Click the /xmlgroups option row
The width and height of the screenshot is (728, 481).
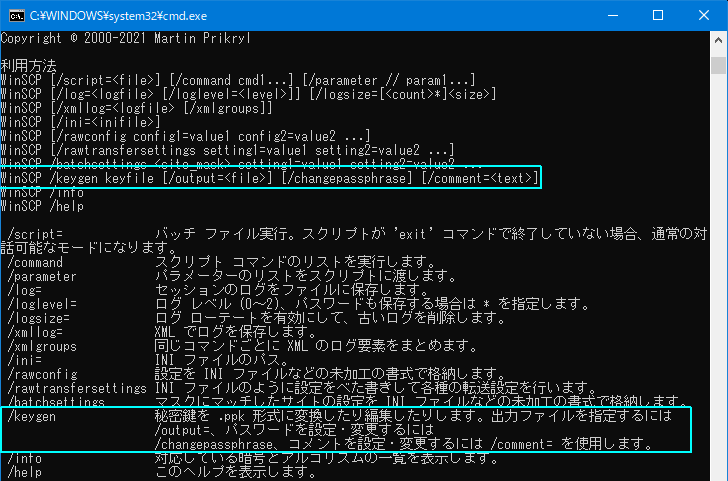tap(242, 346)
